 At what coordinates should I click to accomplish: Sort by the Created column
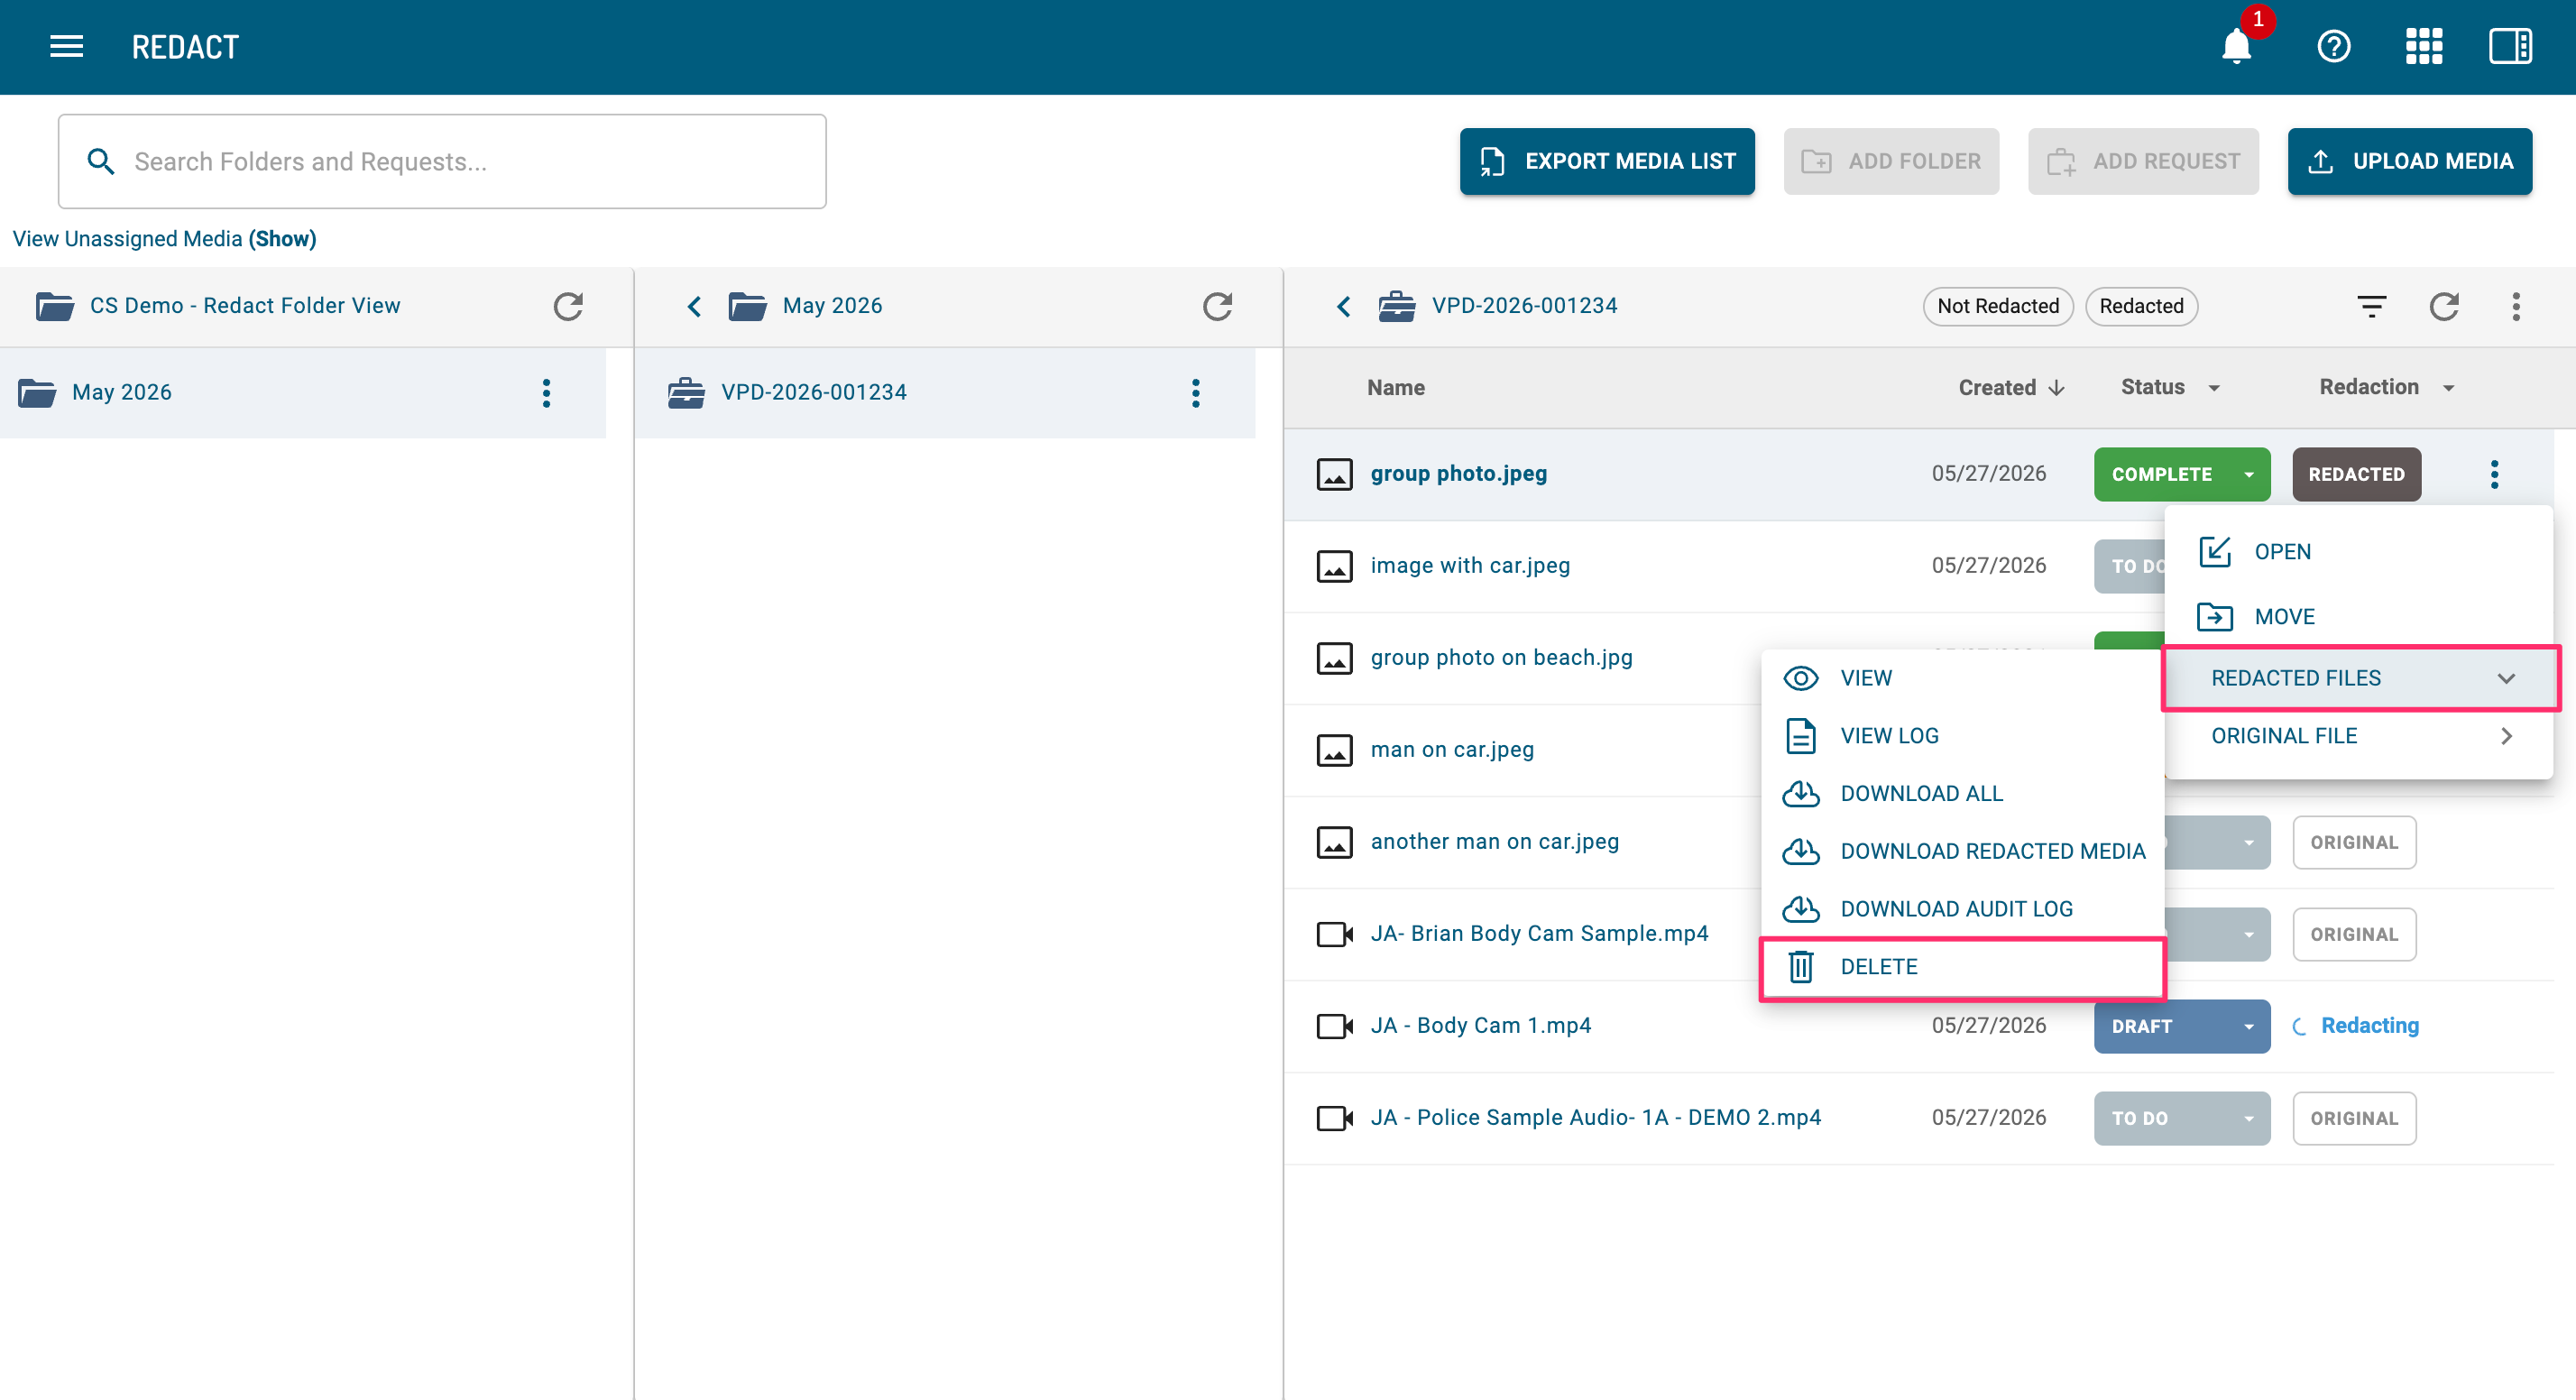pyautogui.click(x=2011, y=388)
